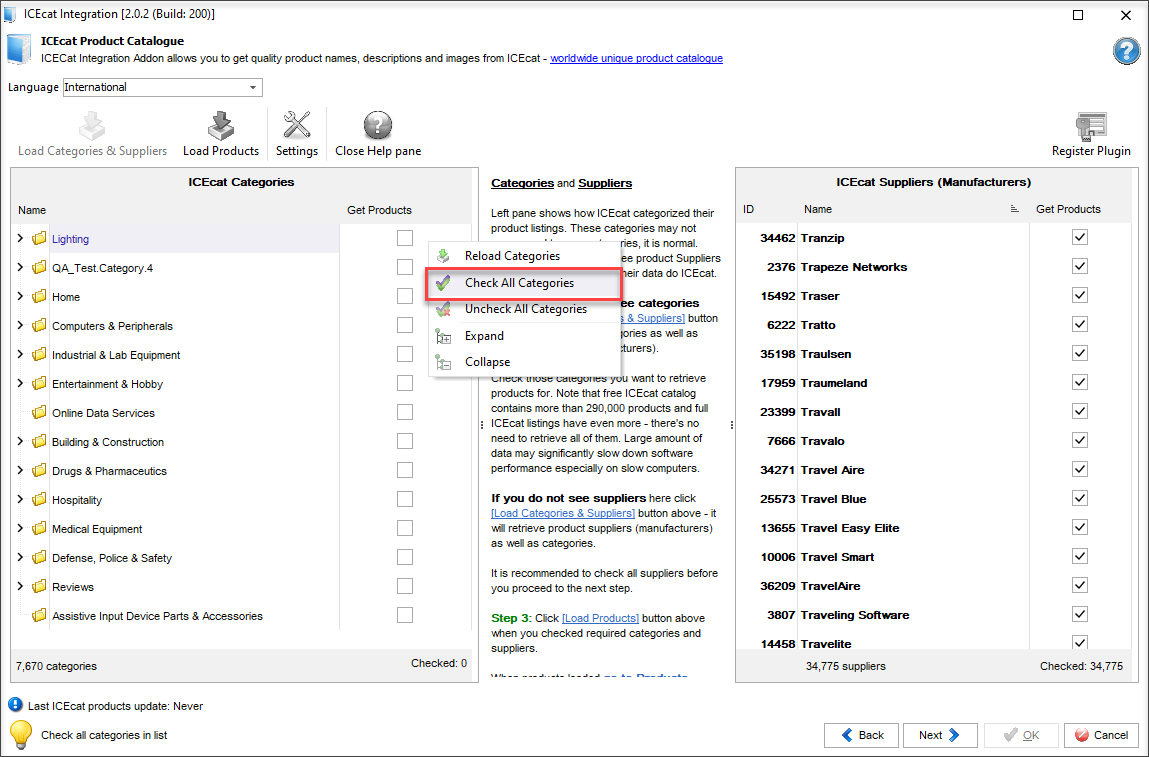Expand the Medical Equipment node
The image size is (1149, 757).
[x=20, y=528]
